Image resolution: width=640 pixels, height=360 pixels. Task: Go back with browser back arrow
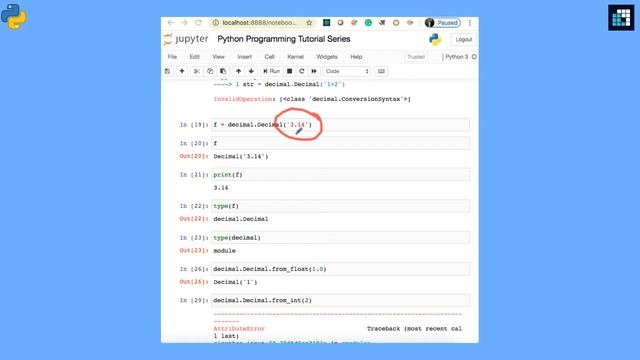tap(171, 23)
